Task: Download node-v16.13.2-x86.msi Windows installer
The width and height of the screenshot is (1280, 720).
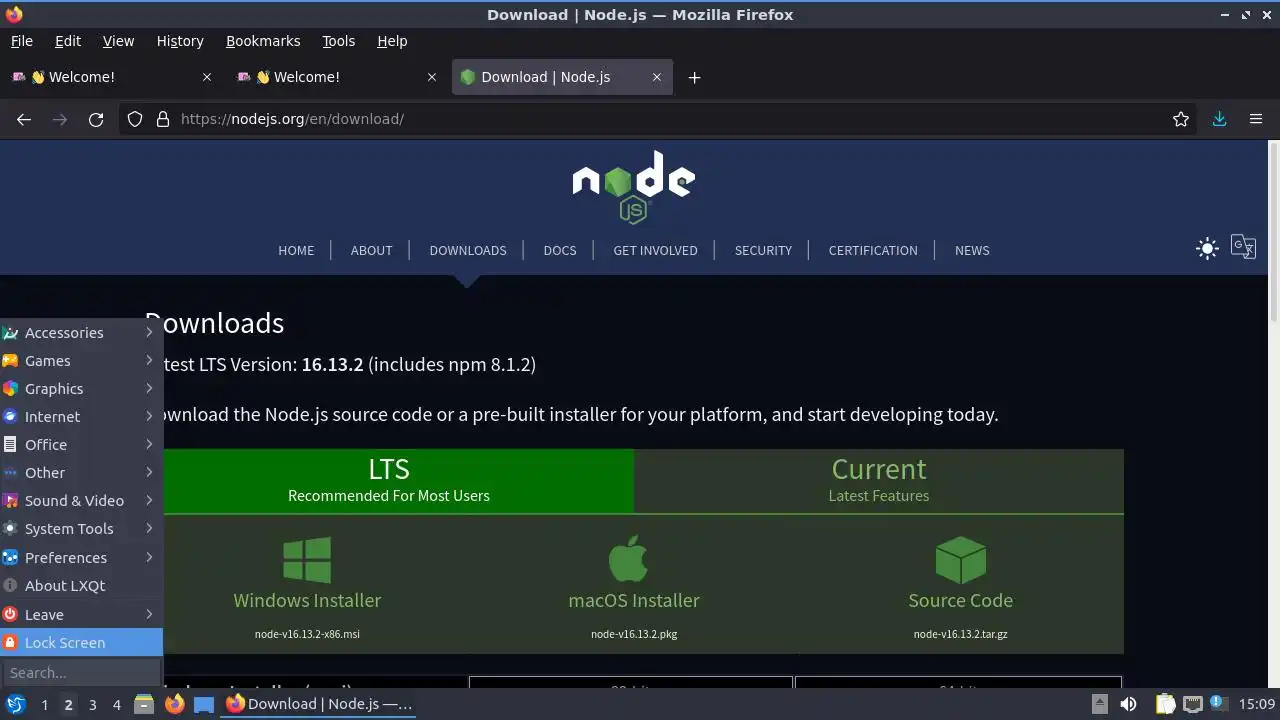Action: pos(307,634)
